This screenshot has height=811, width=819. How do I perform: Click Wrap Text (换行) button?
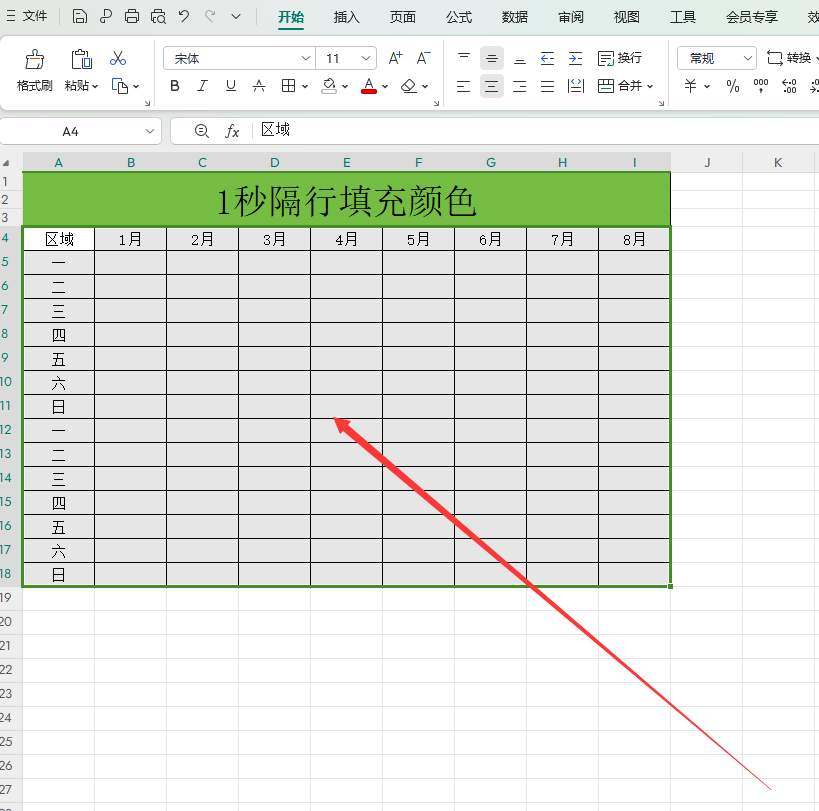point(620,58)
